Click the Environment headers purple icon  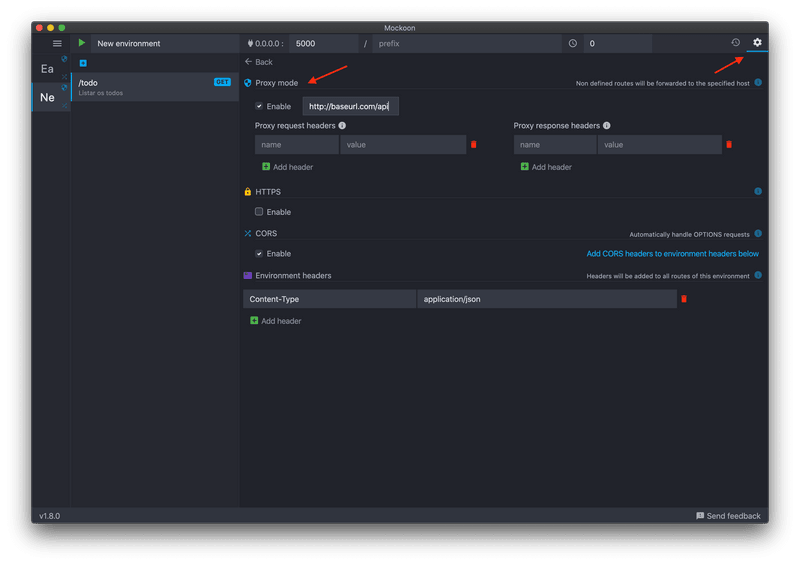247,276
